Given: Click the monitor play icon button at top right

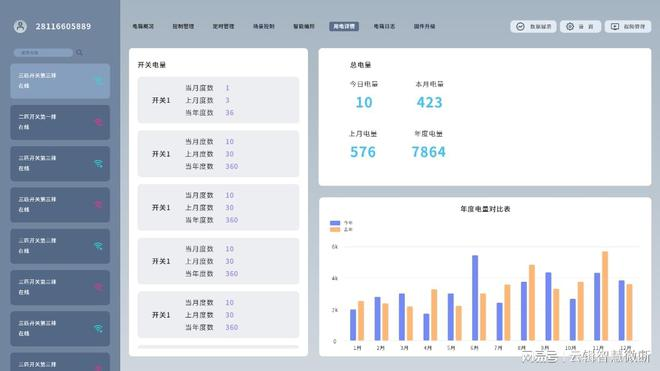Looking at the screenshot, I should (615, 27).
